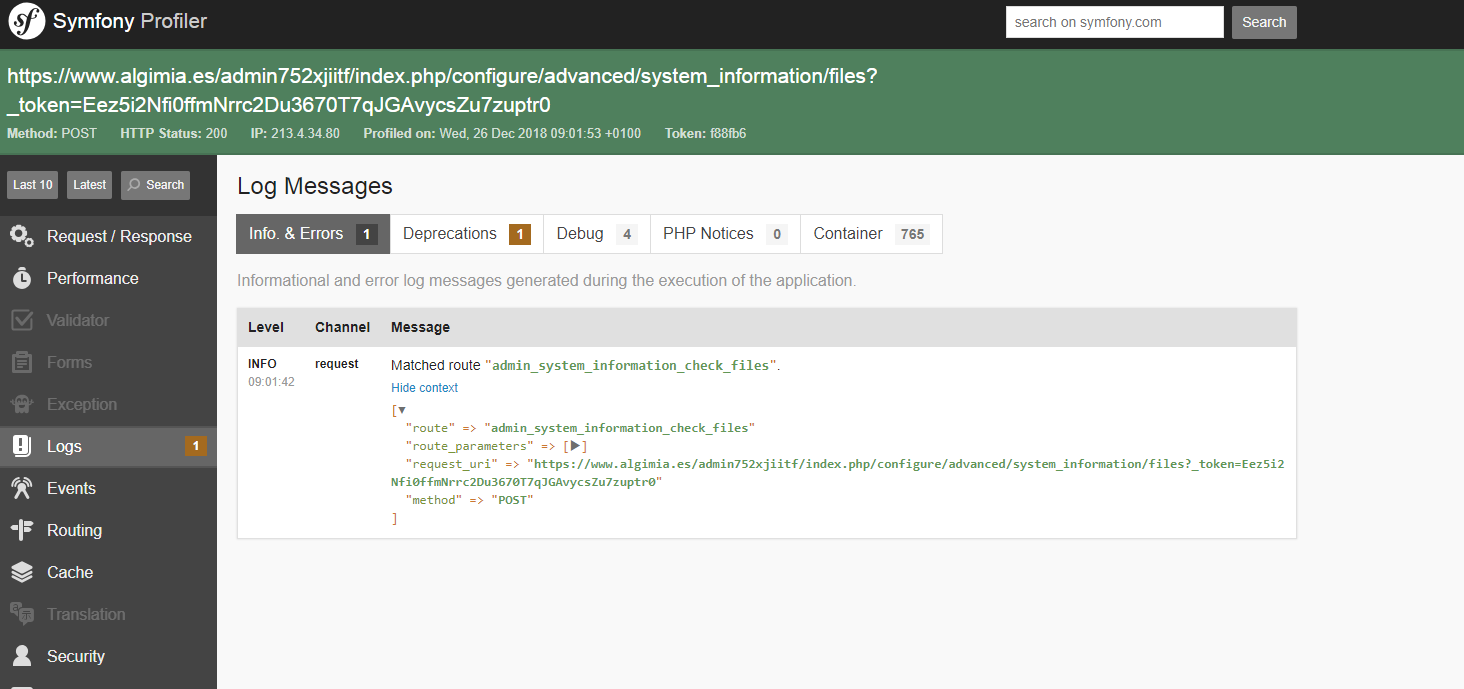Collapse the context array triangle
The height and width of the screenshot is (689, 1464).
[x=401, y=410]
